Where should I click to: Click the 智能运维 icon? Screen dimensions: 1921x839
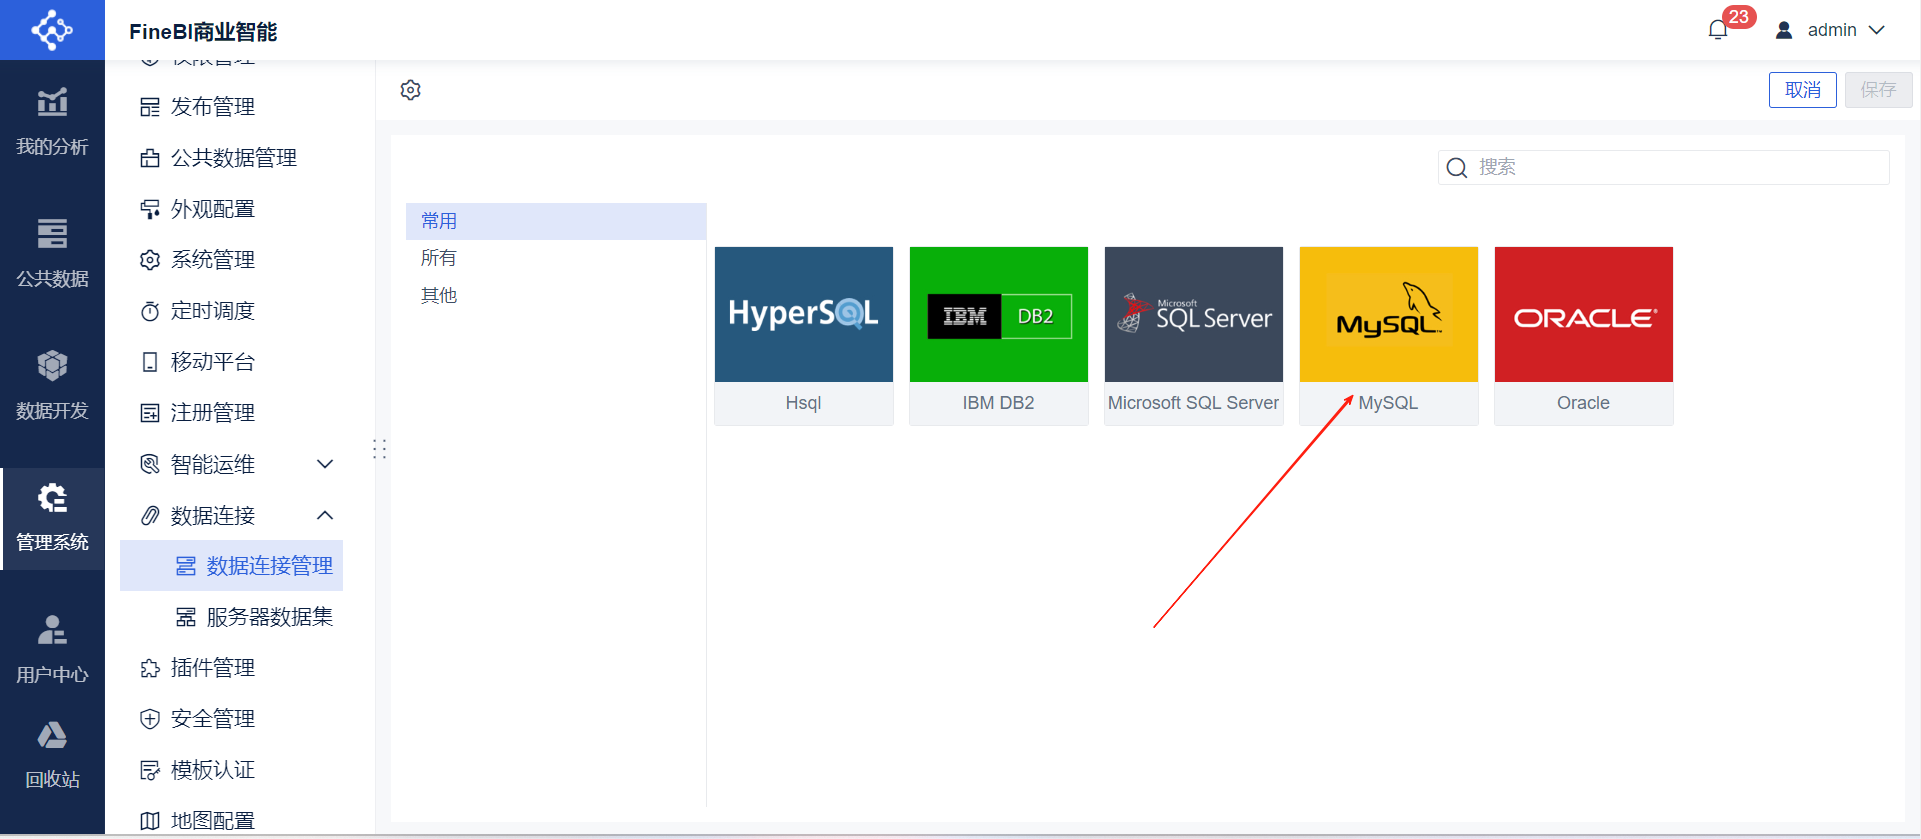point(150,464)
